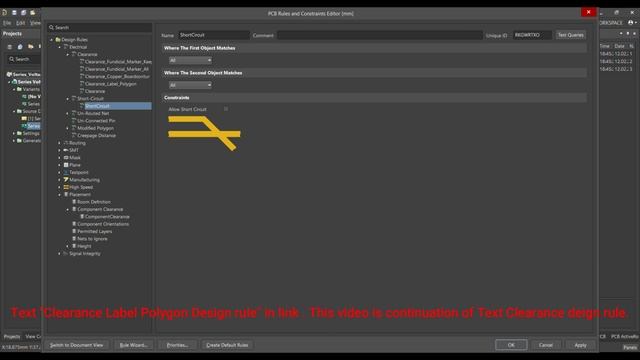Expand the Manufacturing category arrow
The image size is (640, 360).
tap(60, 180)
